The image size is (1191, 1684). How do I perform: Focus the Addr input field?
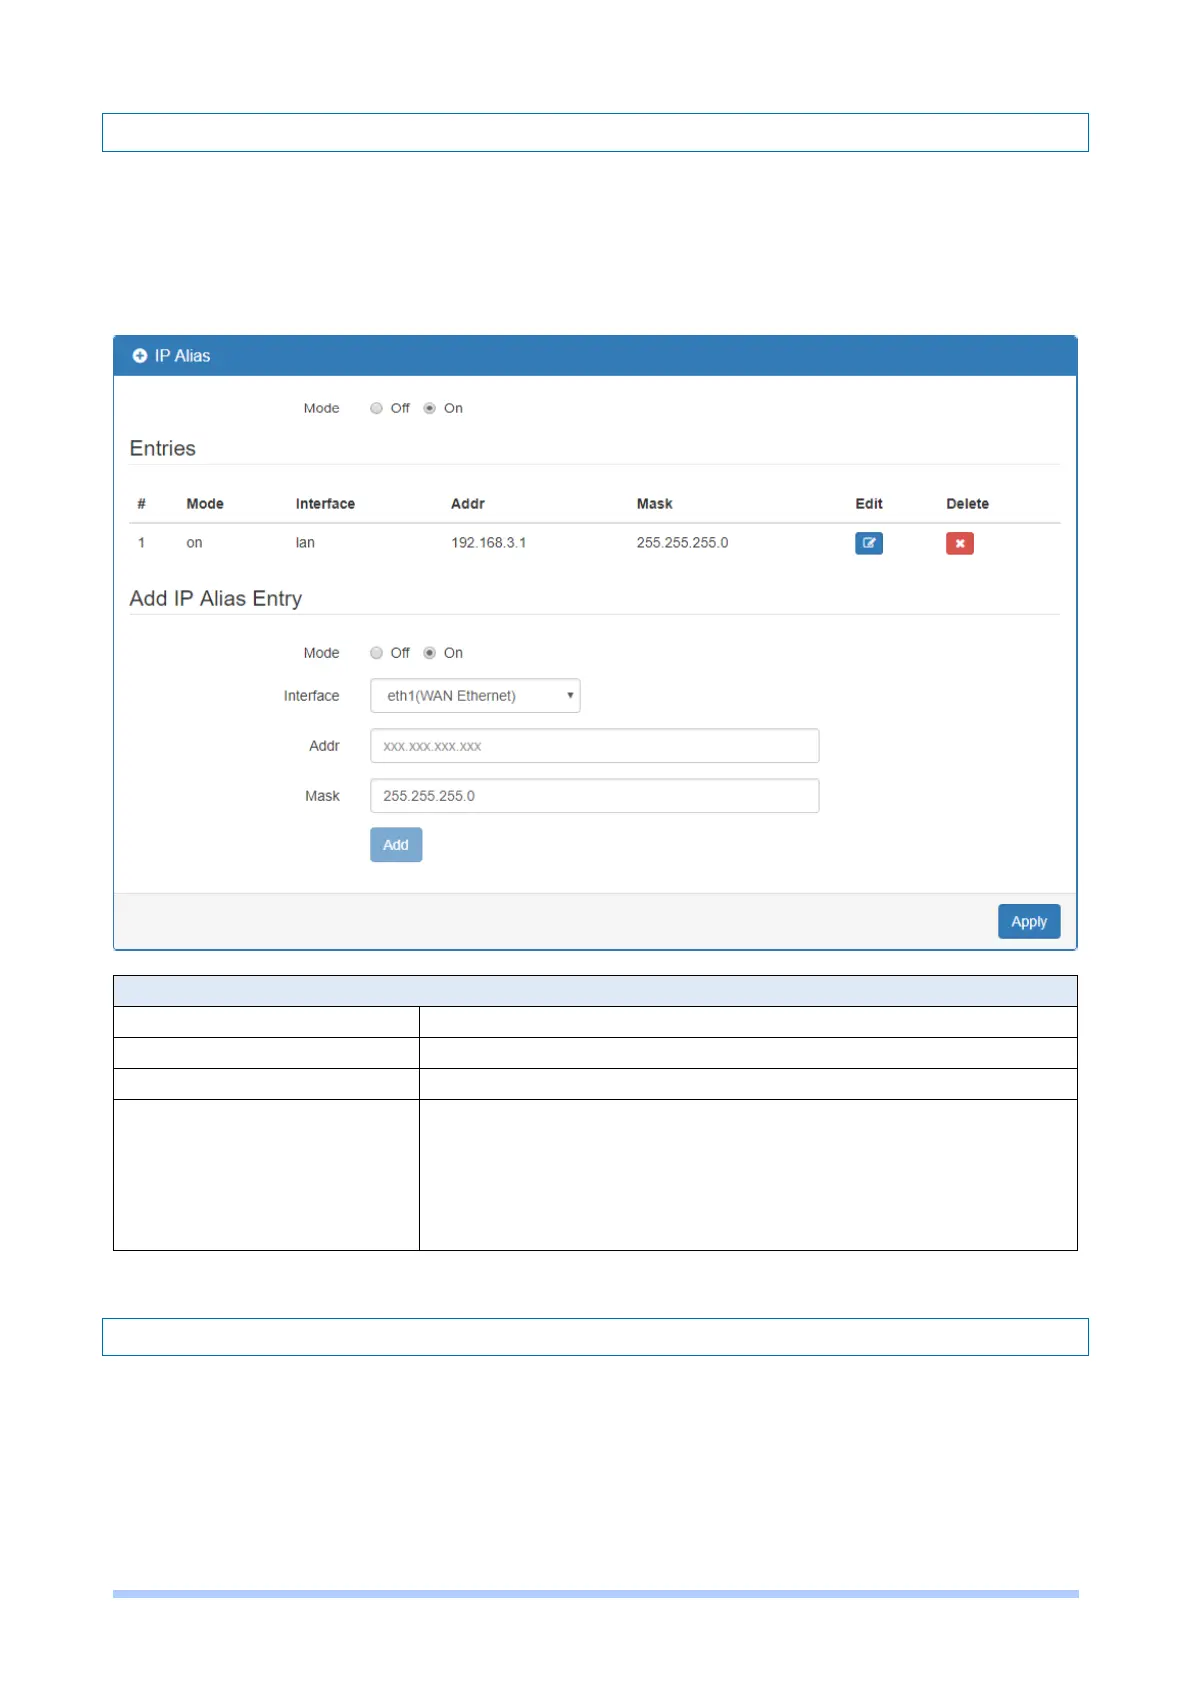pos(594,746)
